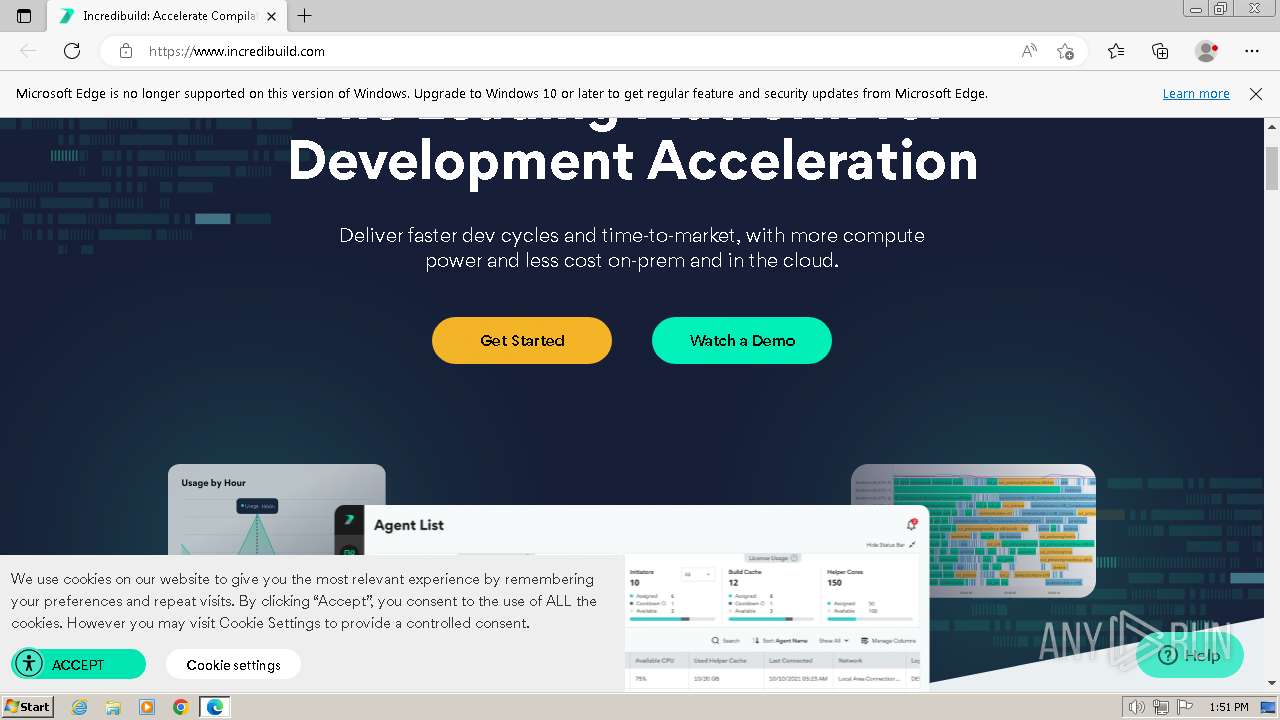Select the Microsoft Edge taskbar icon
Image resolution: width=1280 pixels, height=720 pixels.
pos(215,707)
